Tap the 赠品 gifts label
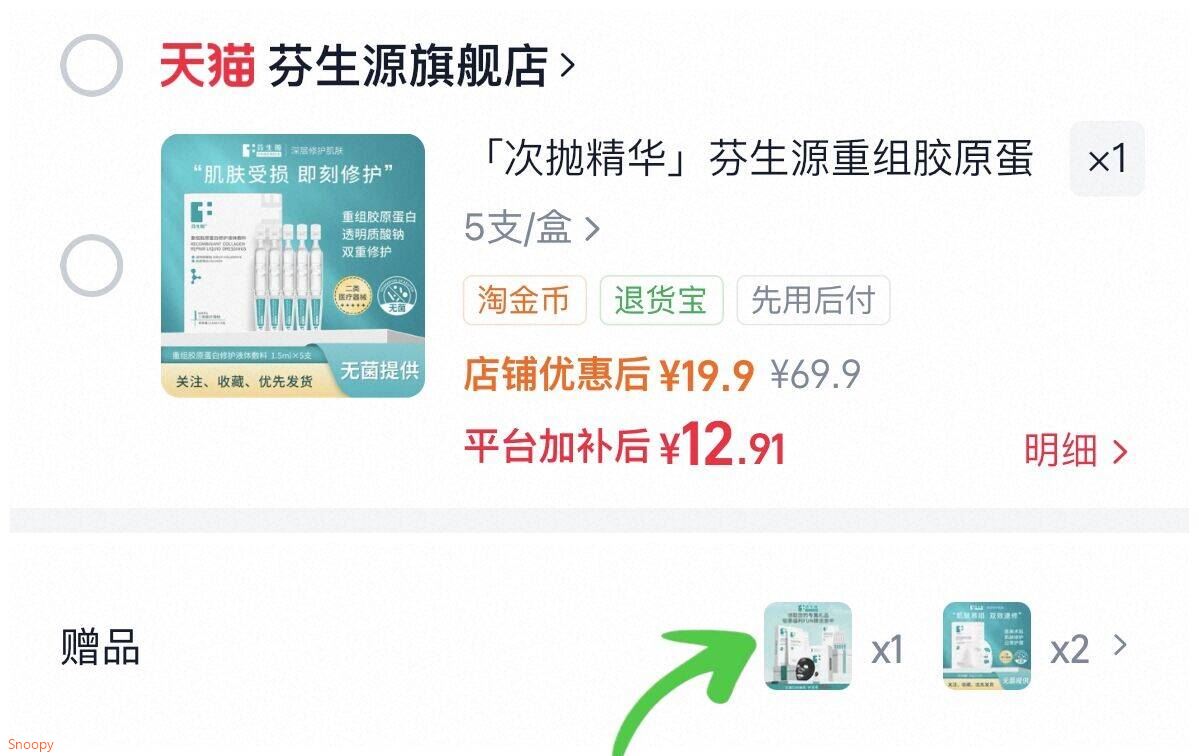Viewport: 1199px width, 756px height. tap(100, 647)
